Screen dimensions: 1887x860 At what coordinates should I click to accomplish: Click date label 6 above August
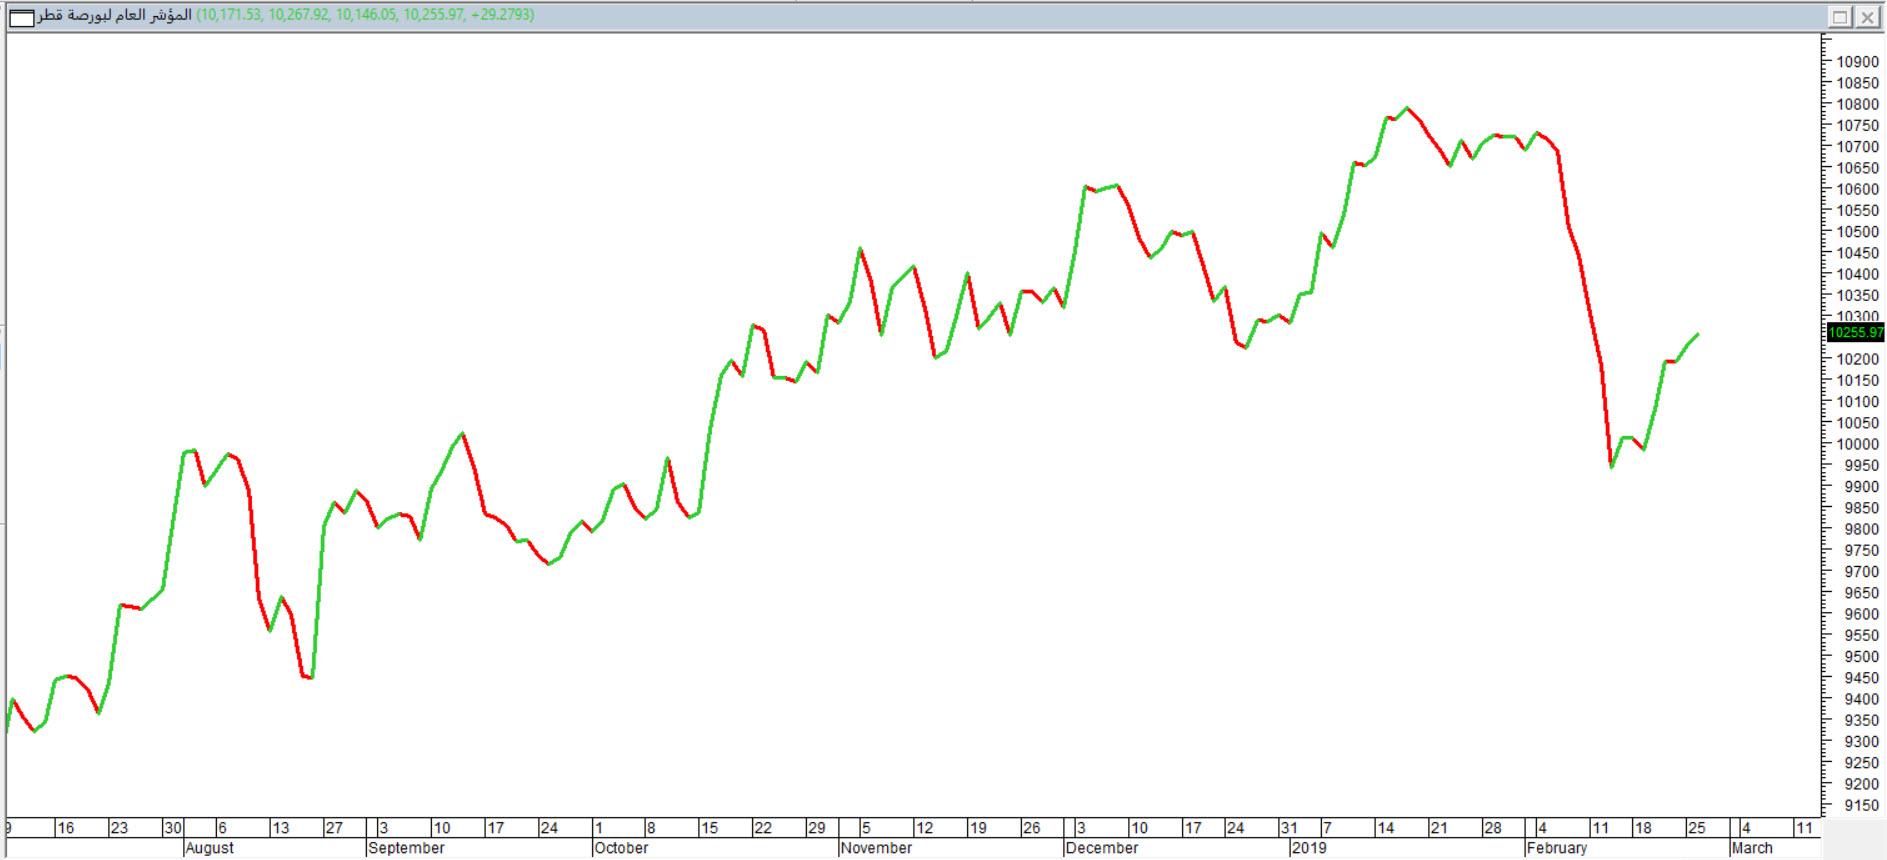point(223,828)
